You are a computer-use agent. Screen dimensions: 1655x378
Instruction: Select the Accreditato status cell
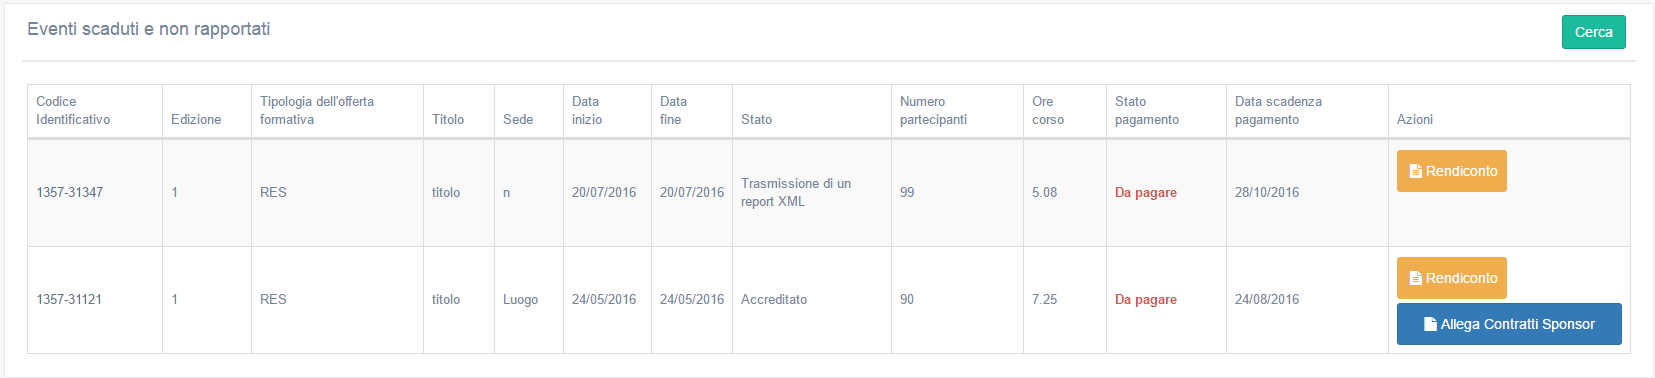point(811,299)
